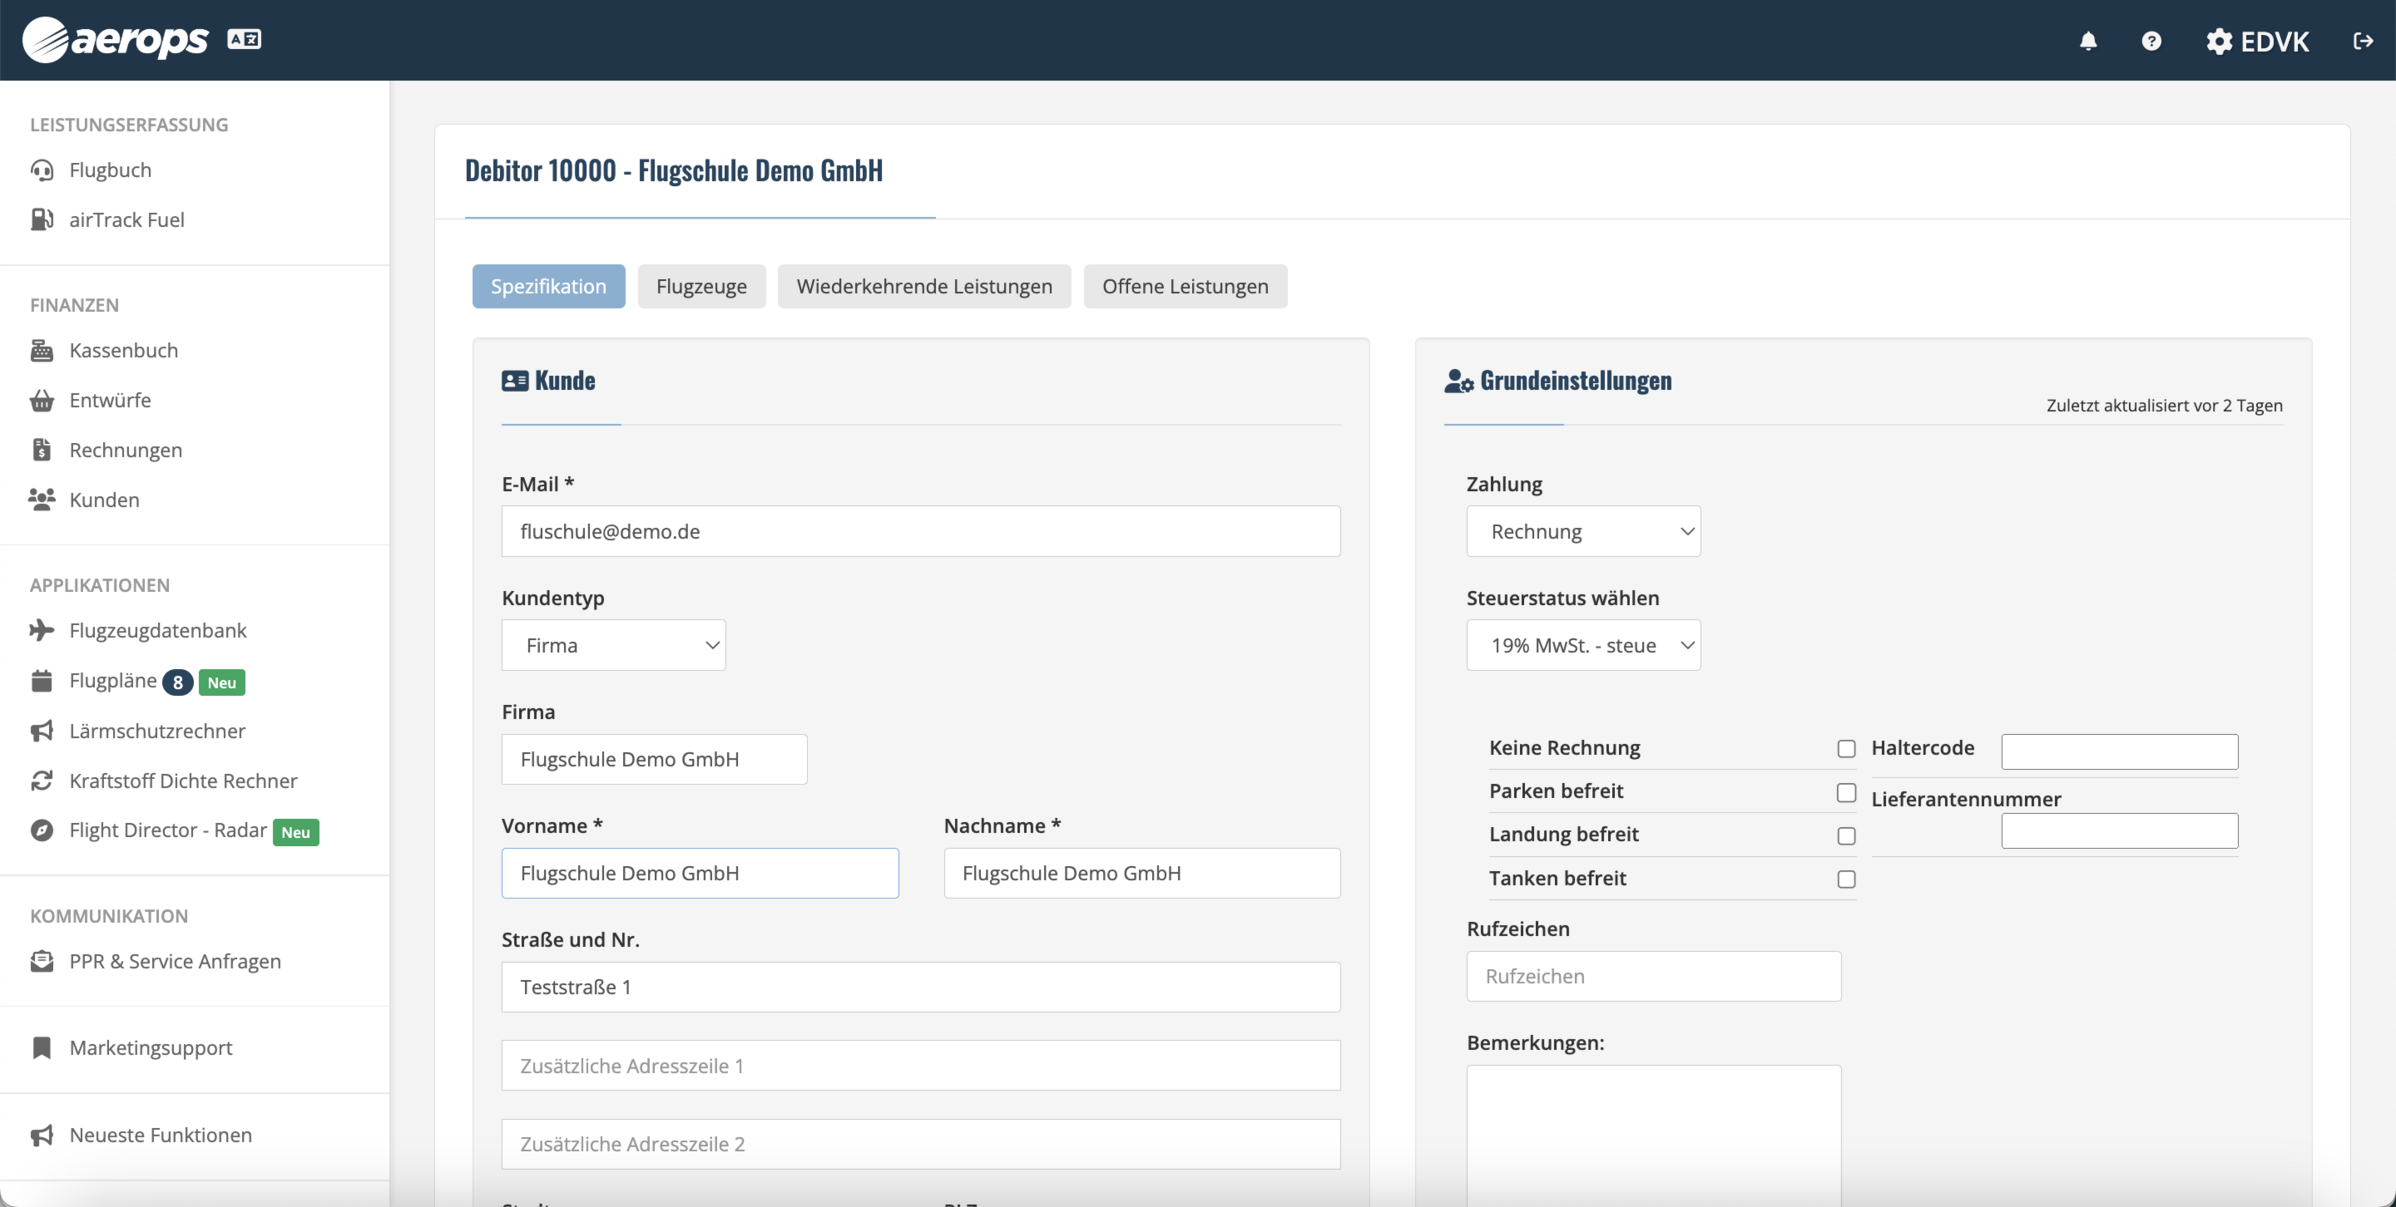Open Flugzeugdatenbank
Screen dimensions: 2396x1207
pos(158,630)
